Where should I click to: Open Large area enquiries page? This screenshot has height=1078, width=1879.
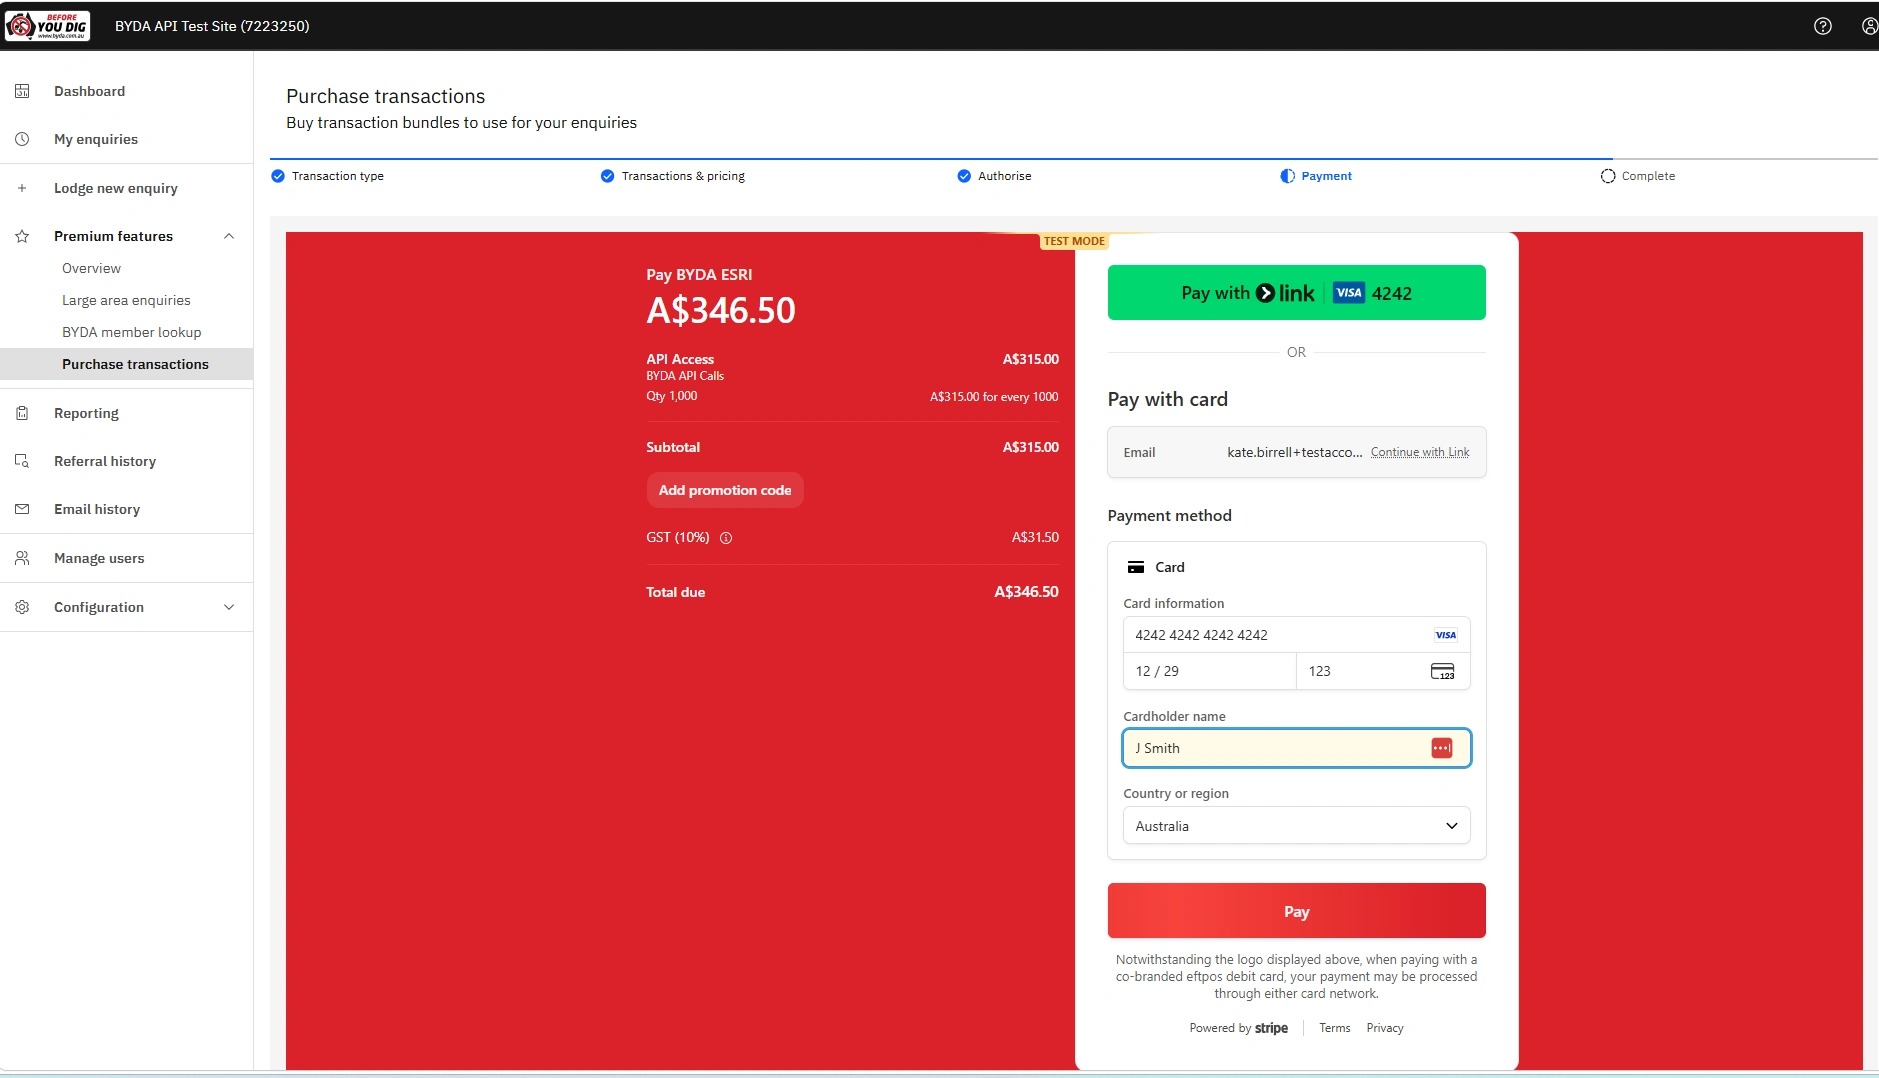pos(126,300)
